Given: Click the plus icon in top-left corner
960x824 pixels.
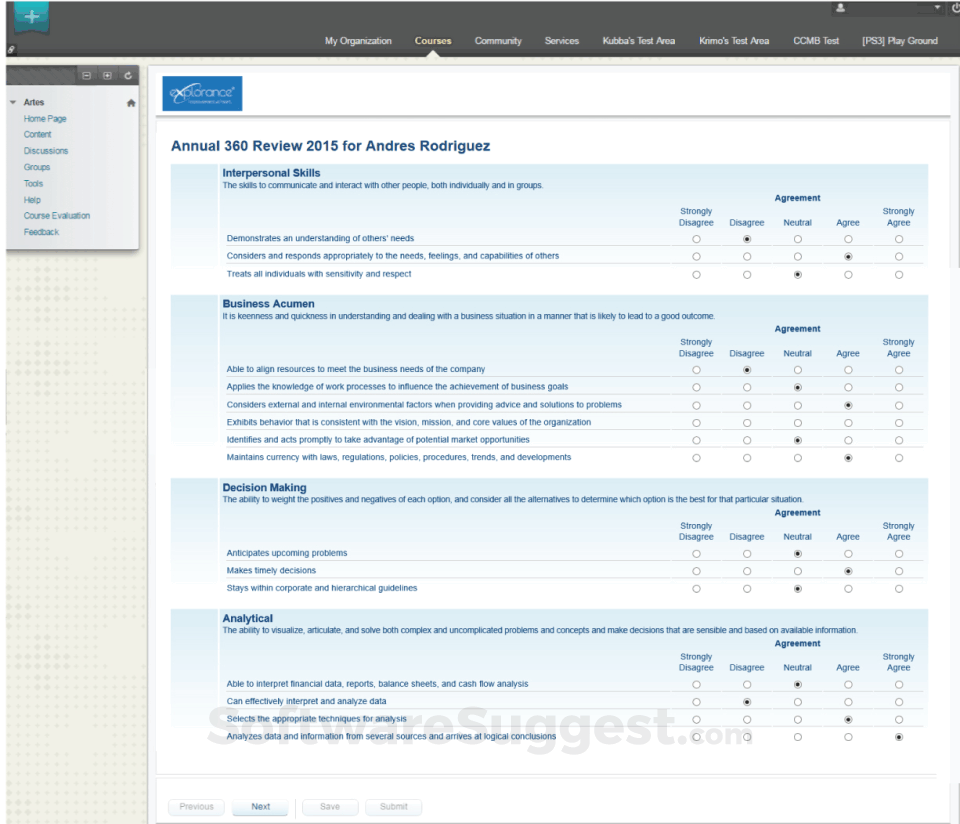Looking at the screenshot, I should (32, 17).
